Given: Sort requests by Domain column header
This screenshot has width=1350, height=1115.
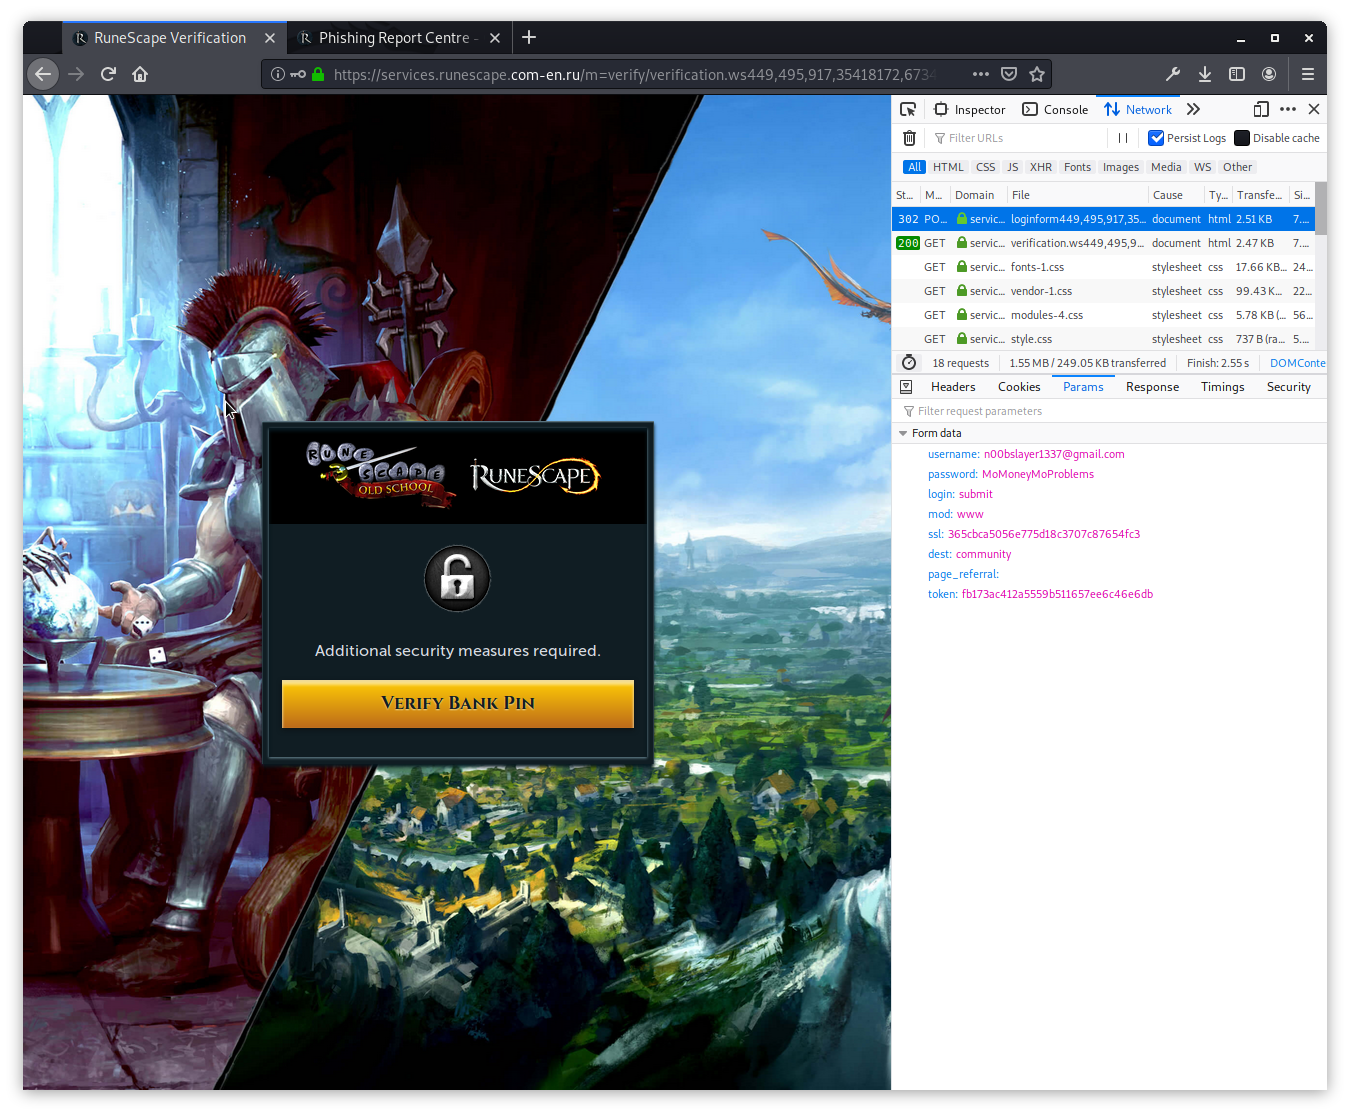Looking at the screenshot, I should click(x=978, y=195).
